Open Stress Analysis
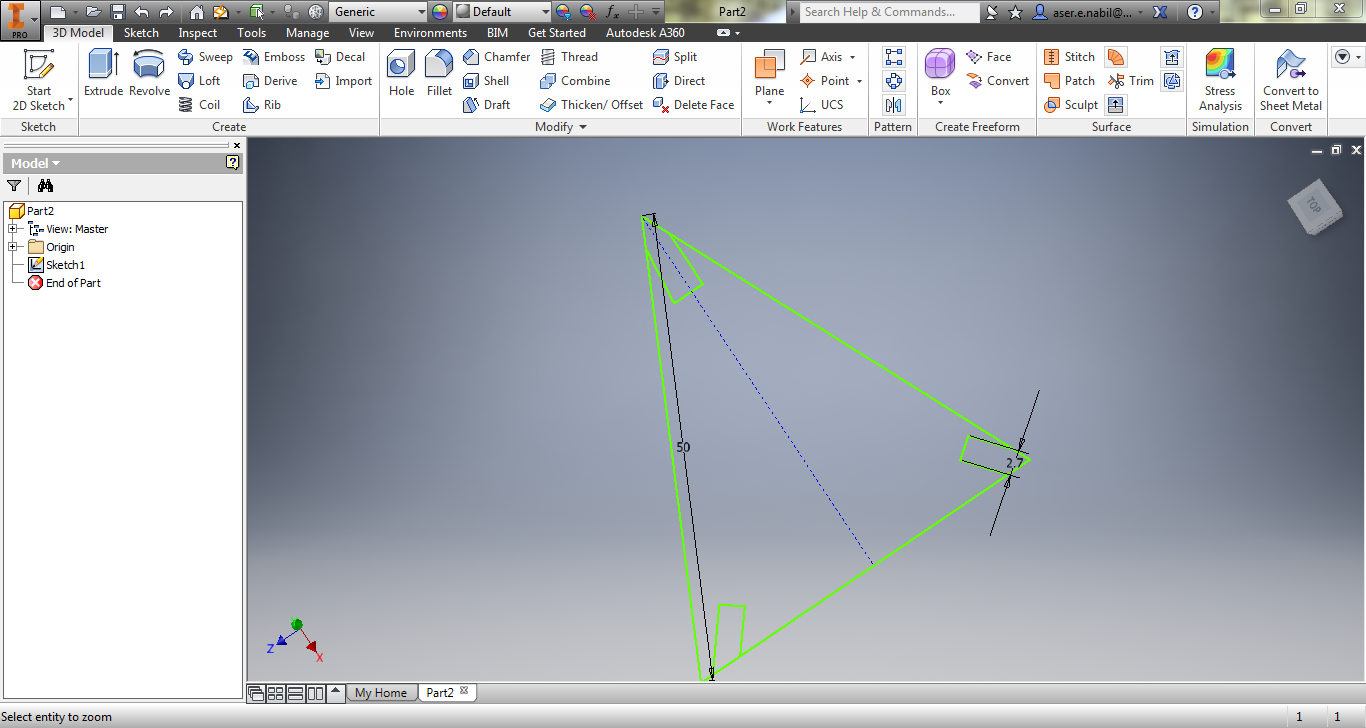This screenshot has height=728, width=1366. [x=1220, y=80]
